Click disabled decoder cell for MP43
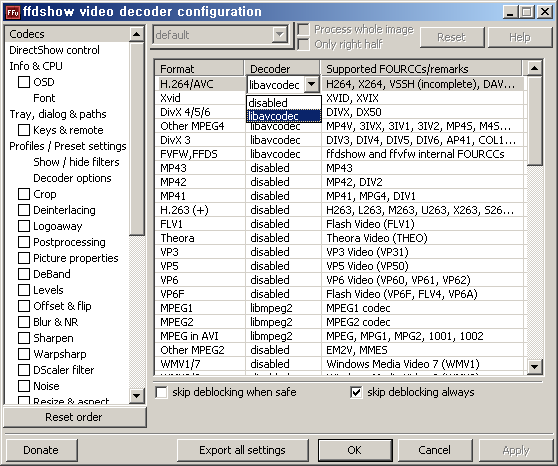The width and height of the screenshot is (558, 466). [x=283, y=168]
